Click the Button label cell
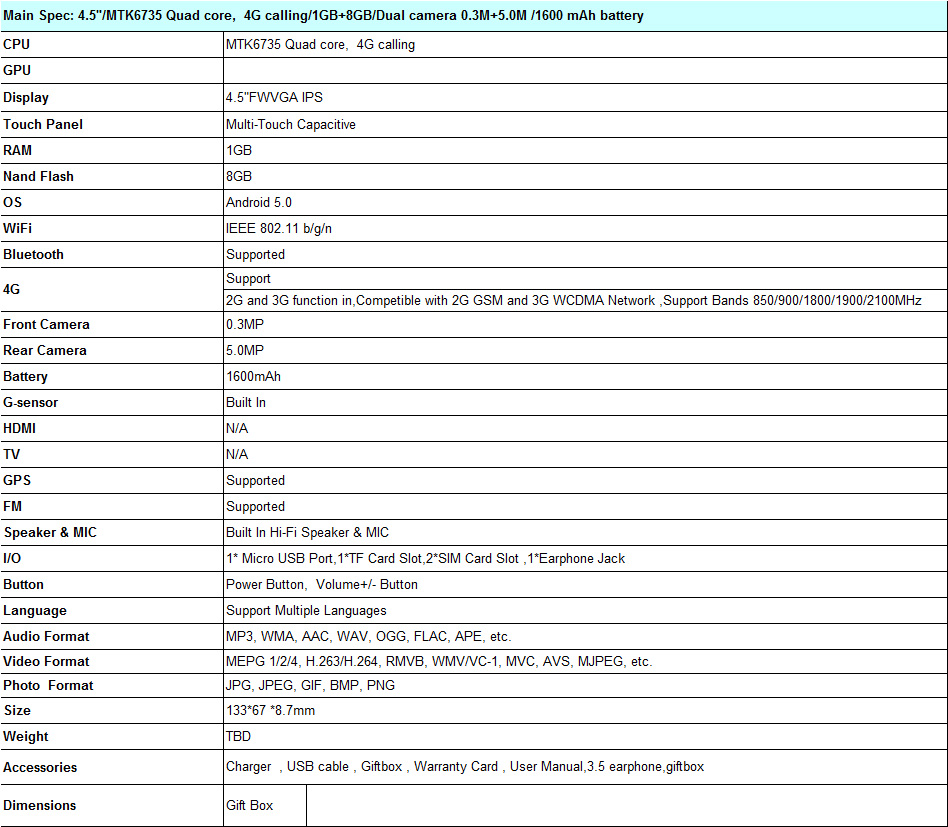The image size is (948, 827). pos(112,585)
